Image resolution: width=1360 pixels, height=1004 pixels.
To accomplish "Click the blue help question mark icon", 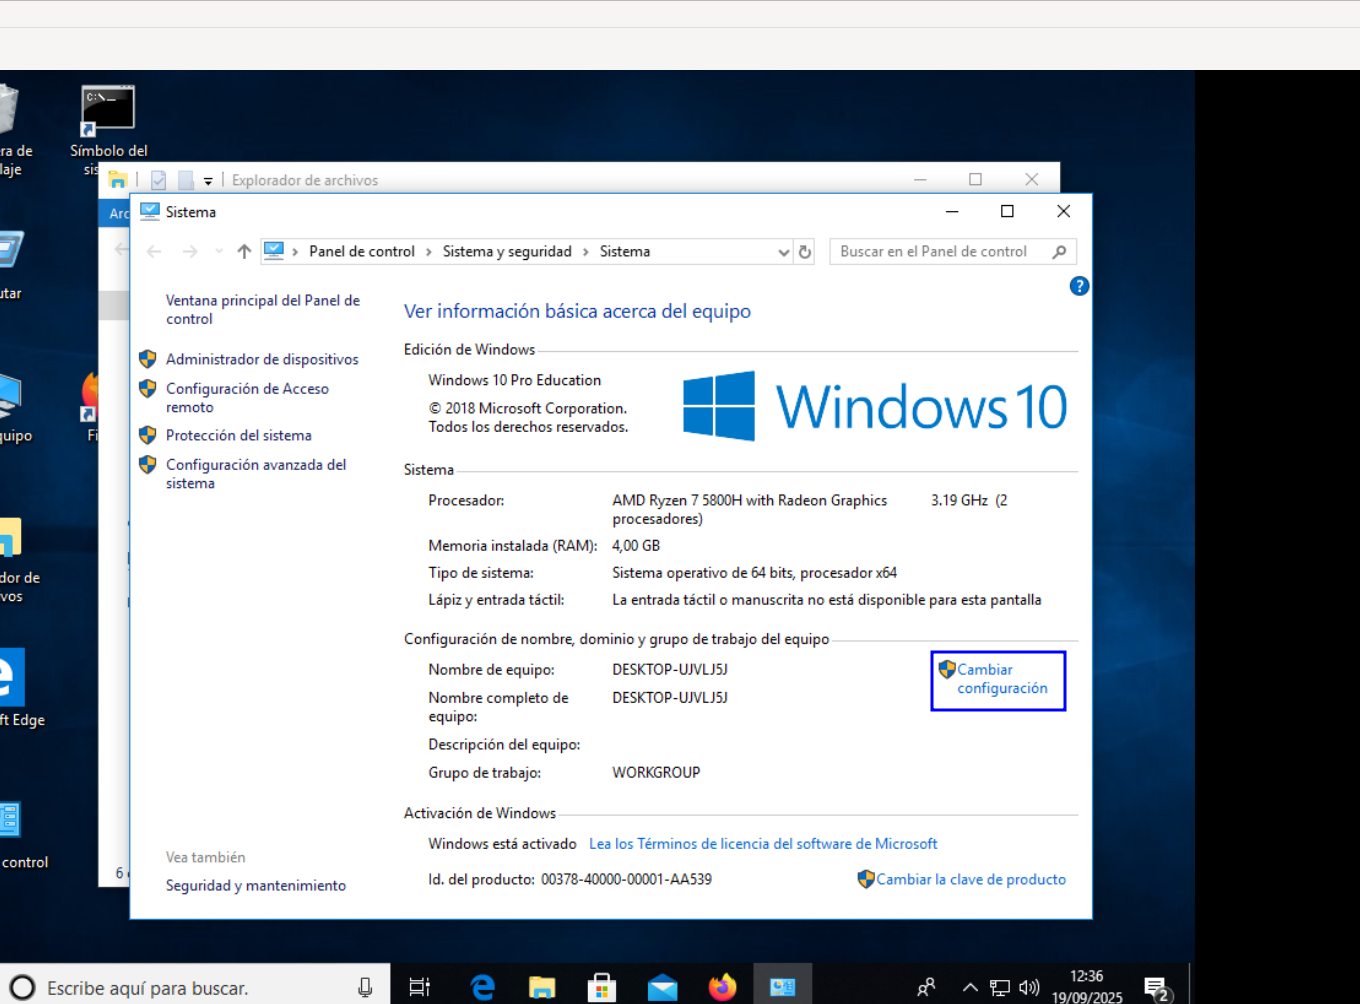I will tap(1079, 286).
